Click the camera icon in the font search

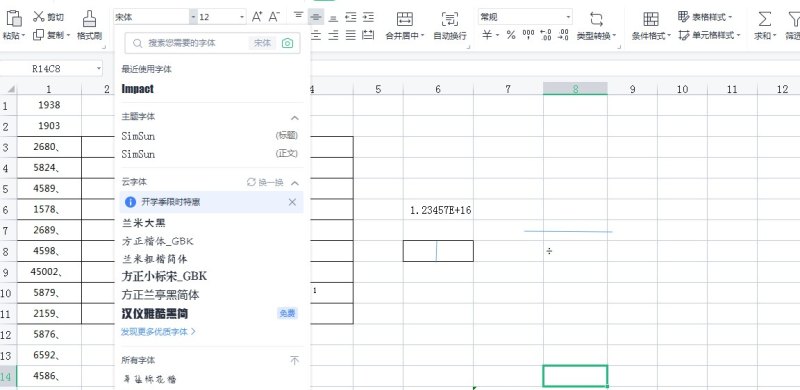(x=288, y=43)
